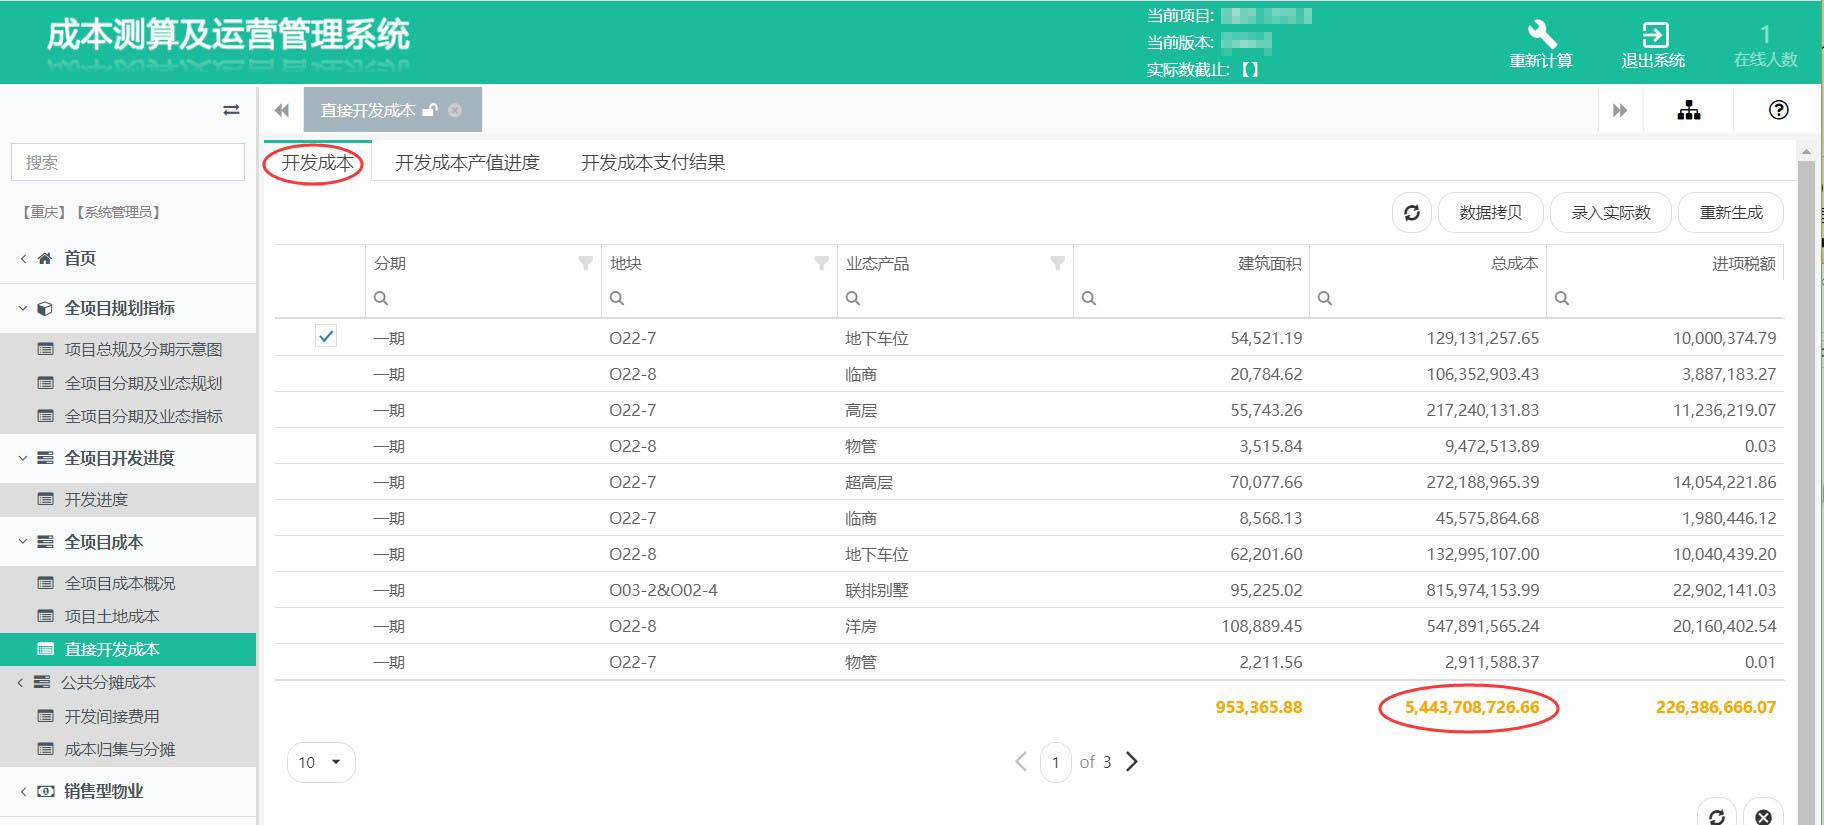The width and height of the screenshot is (1824, 825).
Task: Switch to the 开发成本支付结果 tab
Action: click(653, 163)
